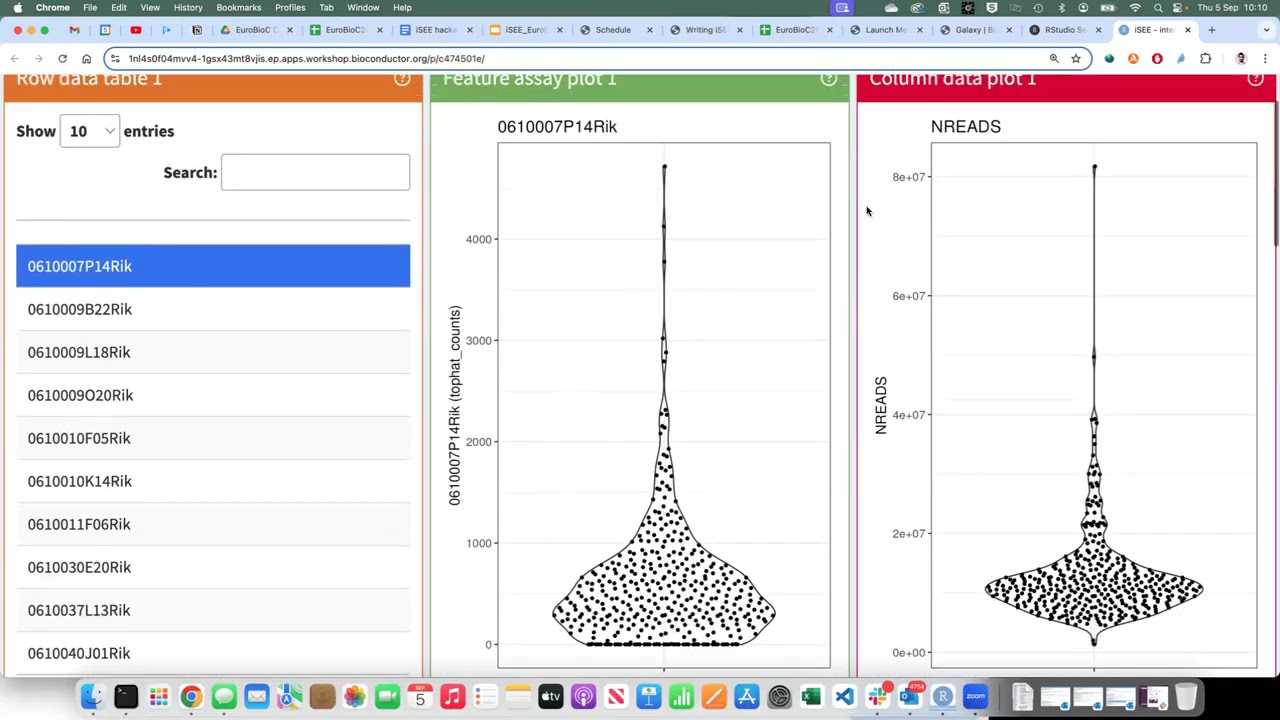Screen dimensions: 1280x720
Task: Open help for Row data table 1
Action: 402,79
